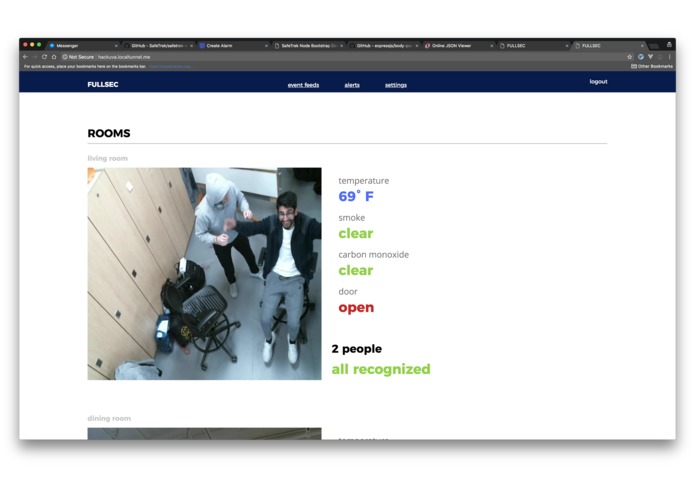Bookmark this page with the star icon
695x494 pixels.
click(629, 57)
